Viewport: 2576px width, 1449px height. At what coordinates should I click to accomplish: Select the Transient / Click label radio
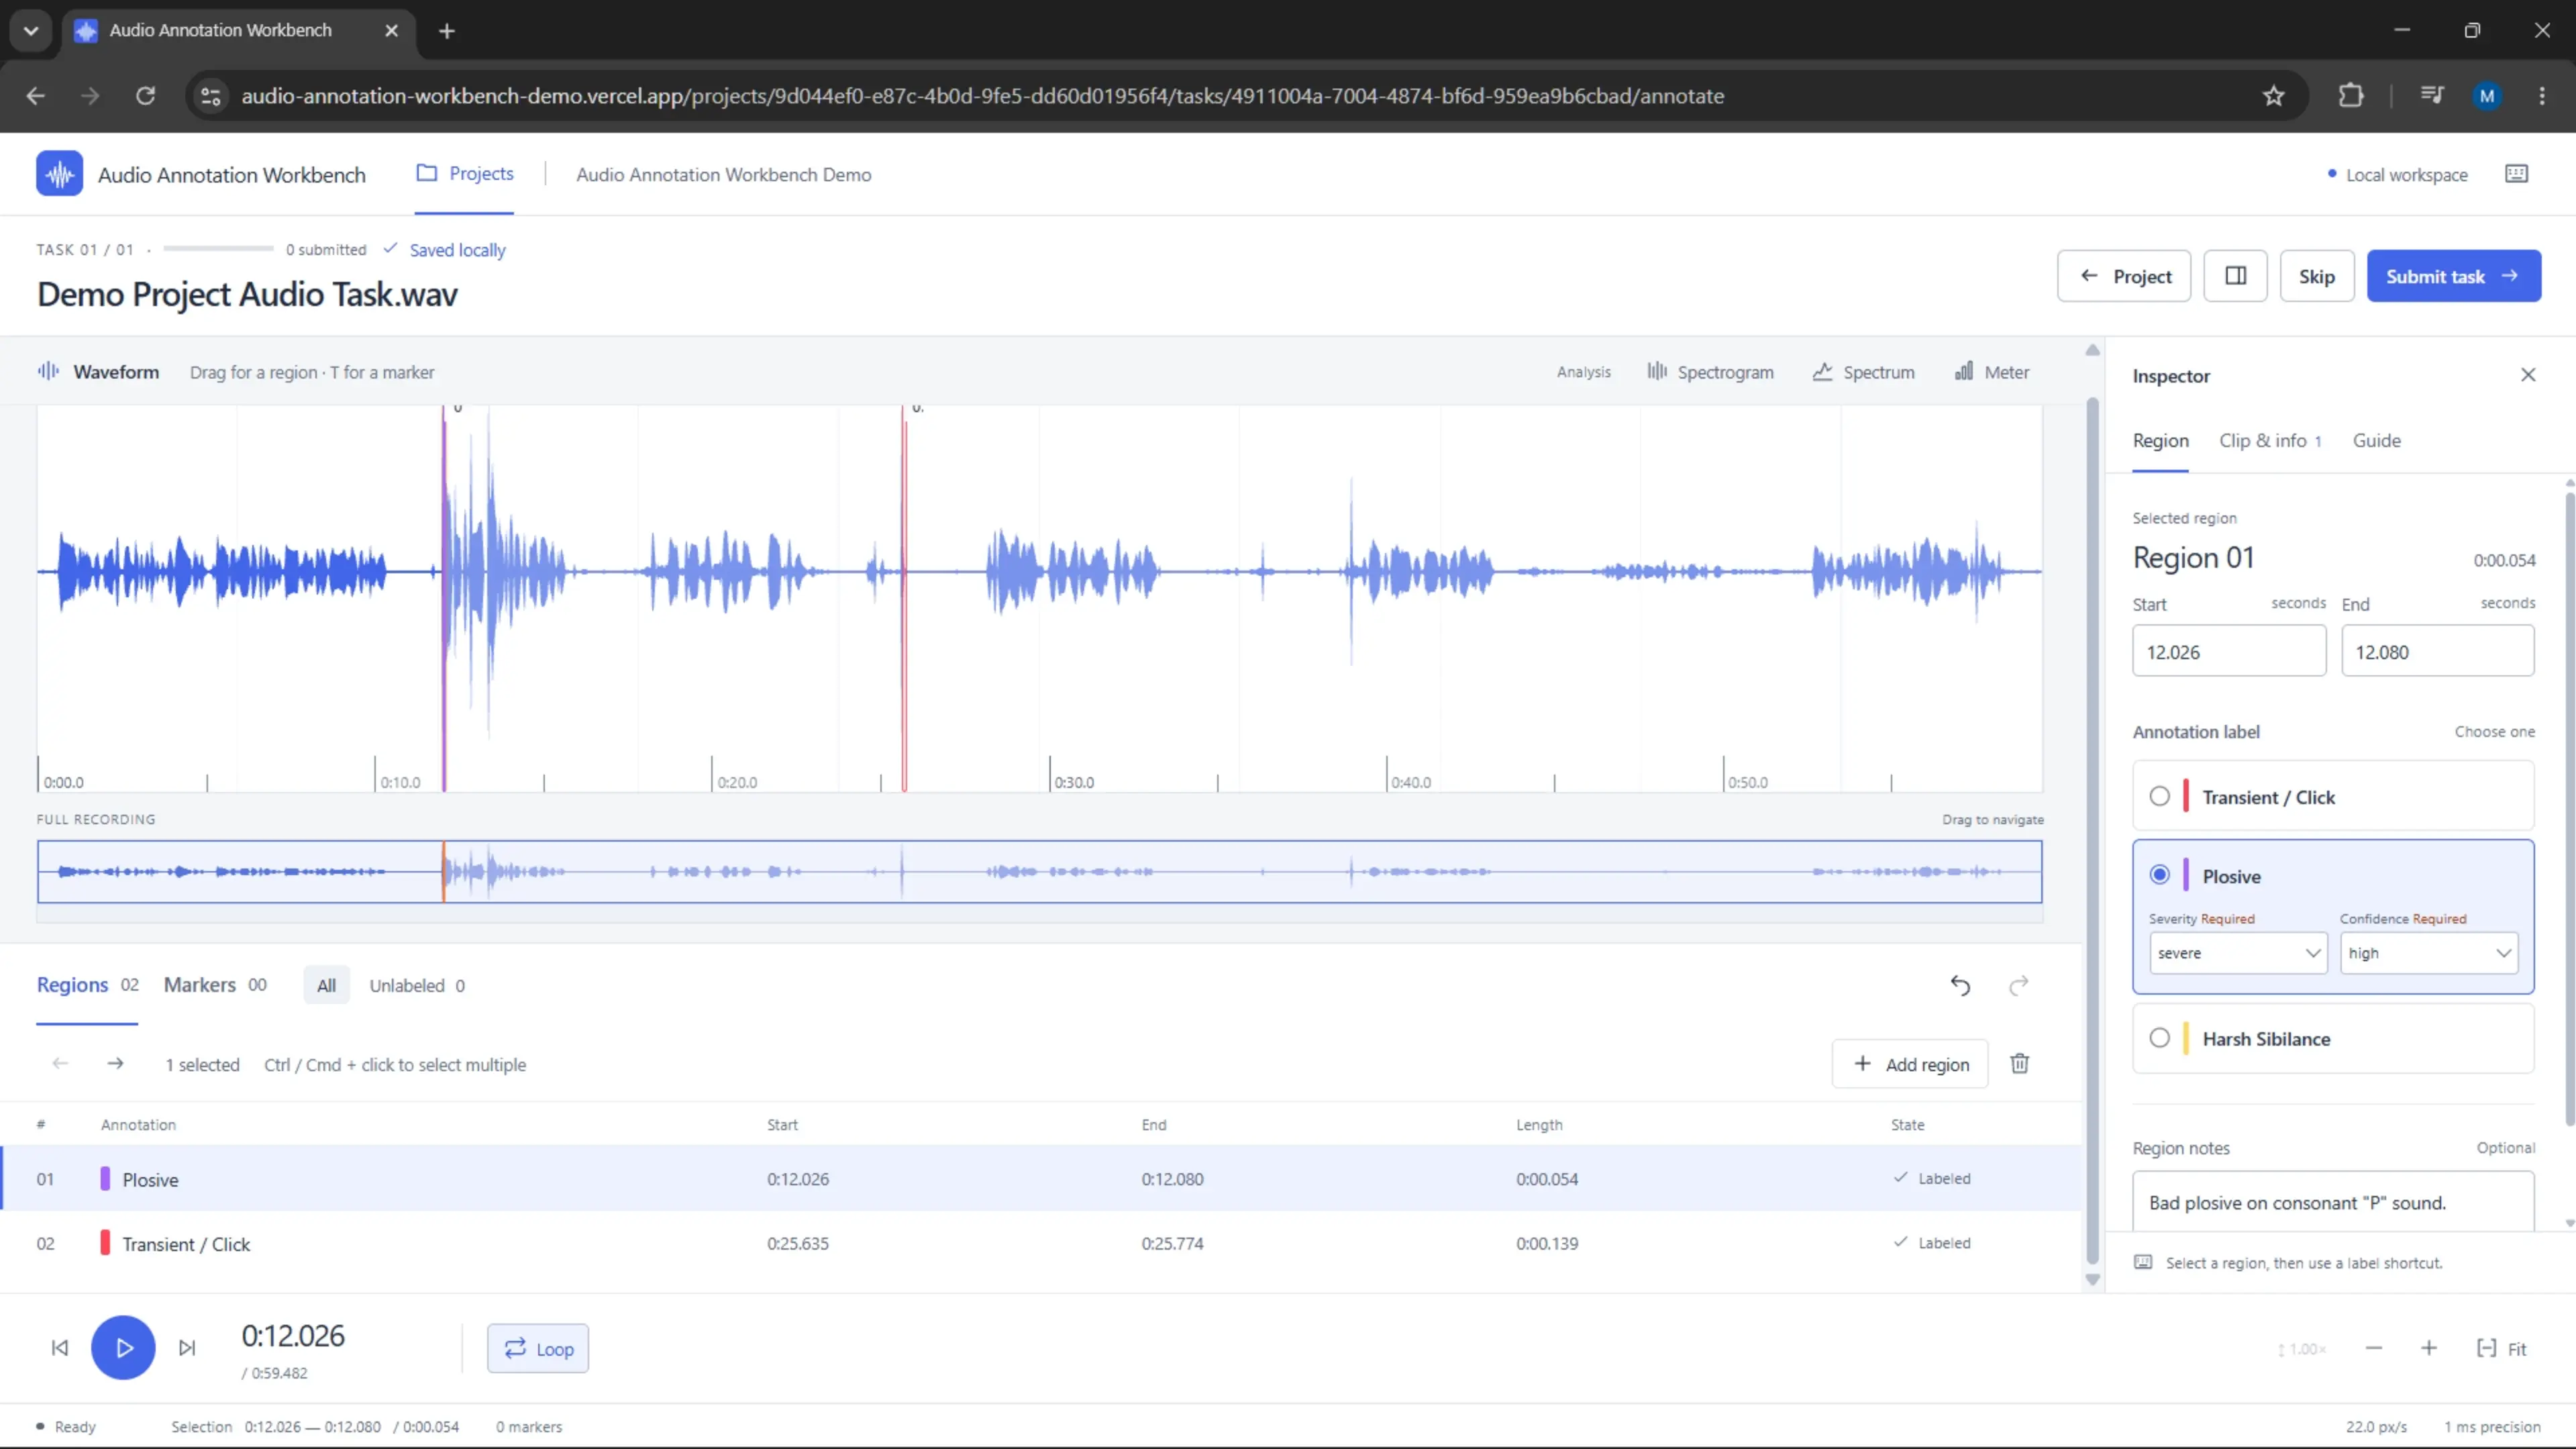(2160, 797)
